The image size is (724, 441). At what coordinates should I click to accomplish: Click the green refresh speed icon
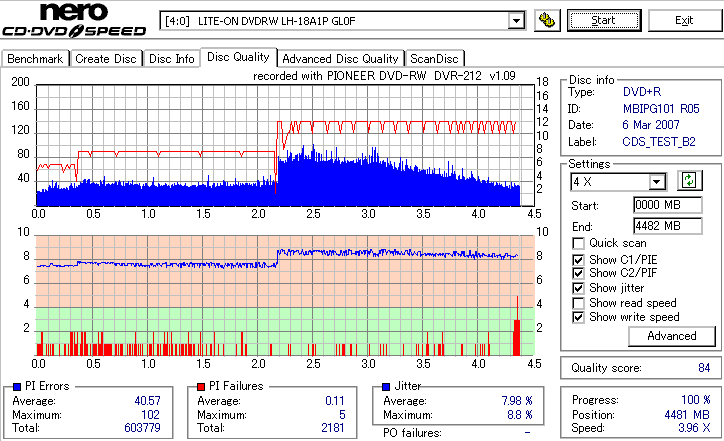tap(689, 181)
